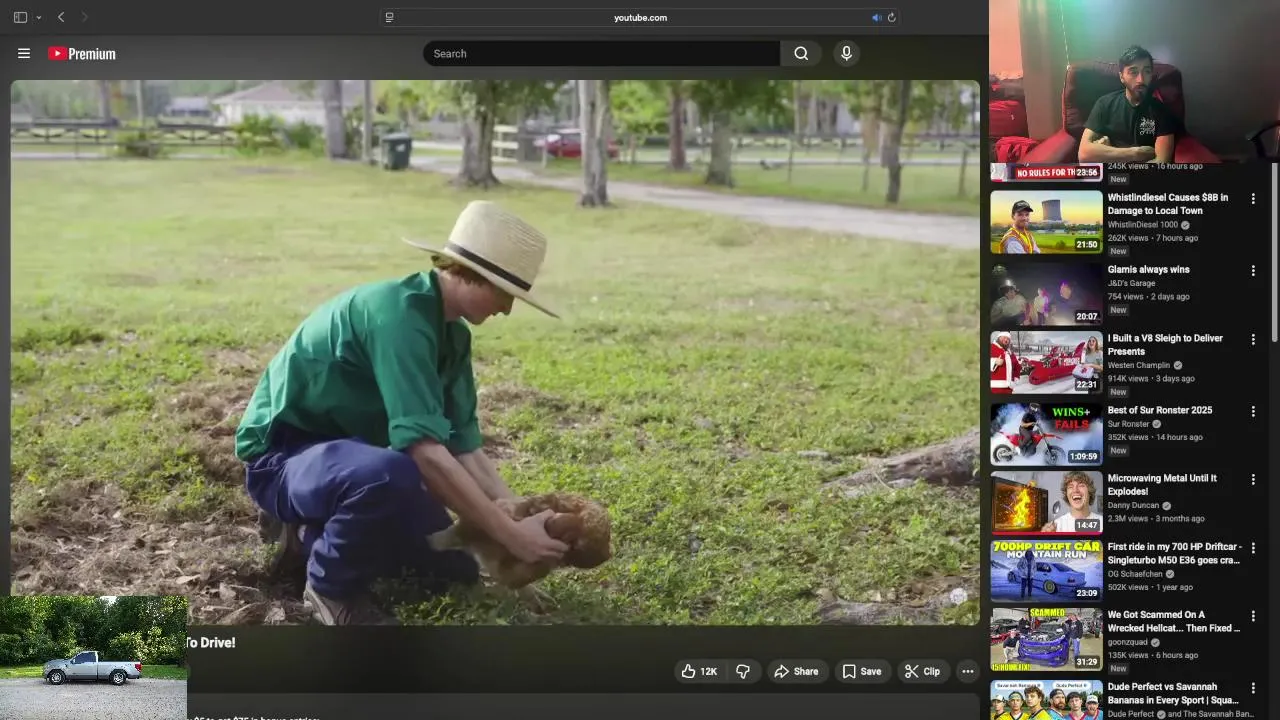Toggle Safari sidebar button

pyautogui.click(x=20, y=17)
